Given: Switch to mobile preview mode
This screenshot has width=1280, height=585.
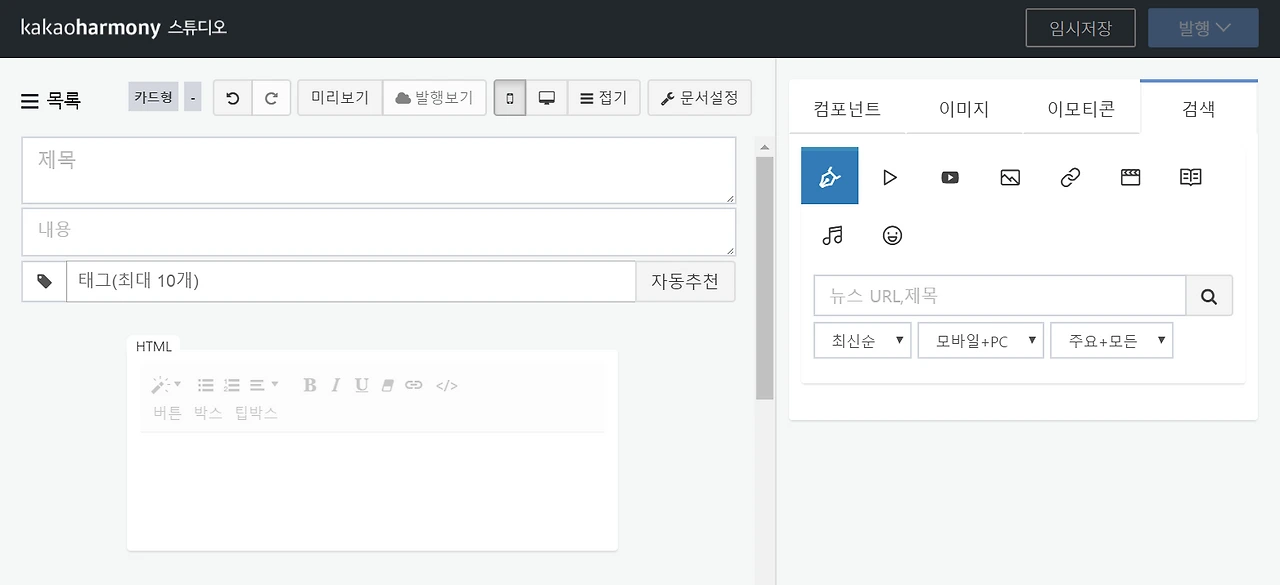Looking at the screenshot, I should click(509, 97).
